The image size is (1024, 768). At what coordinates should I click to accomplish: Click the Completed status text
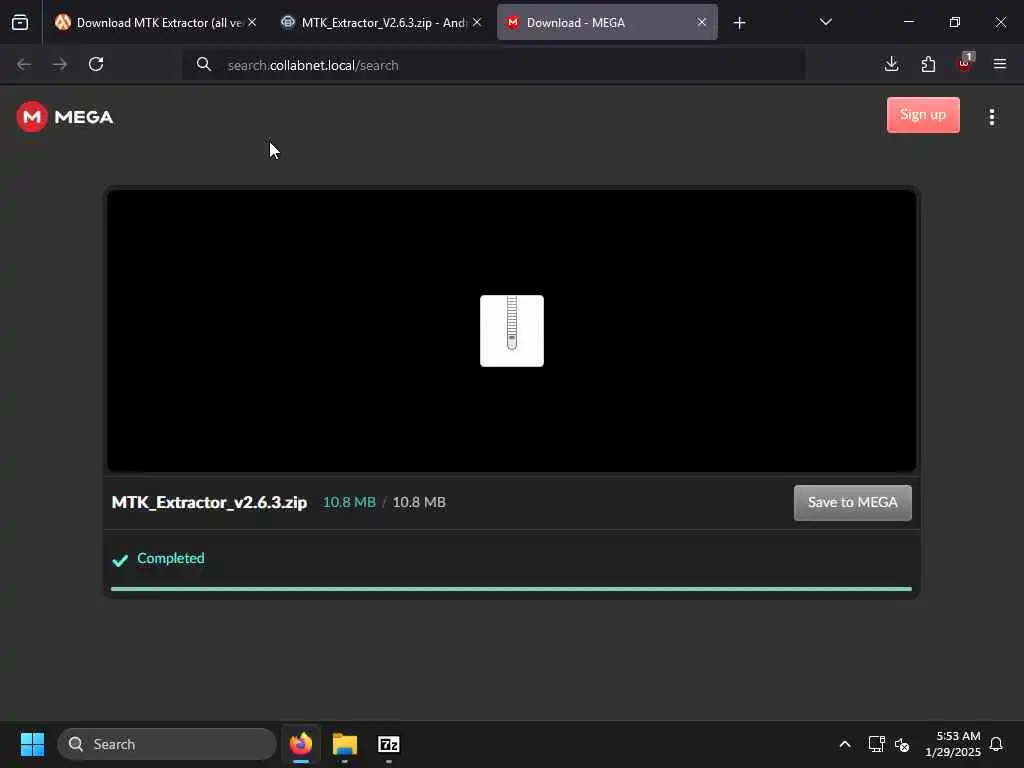170,558
